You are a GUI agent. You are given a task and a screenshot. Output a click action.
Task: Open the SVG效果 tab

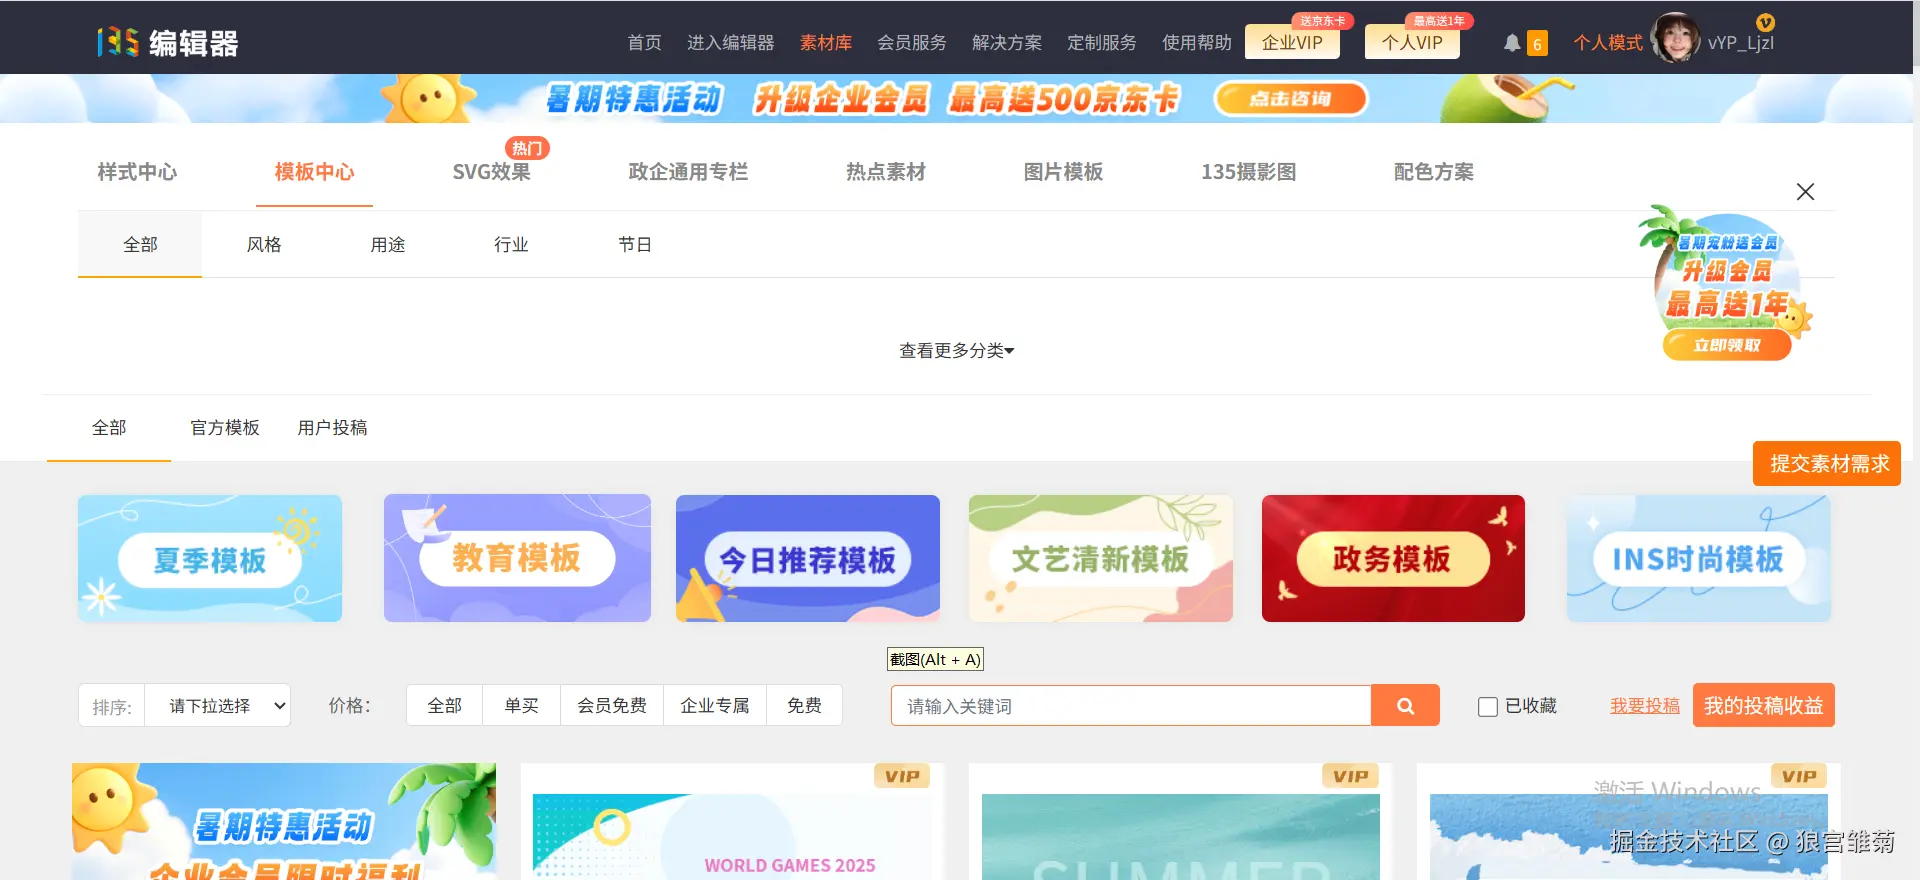click(x=491, y=172)
